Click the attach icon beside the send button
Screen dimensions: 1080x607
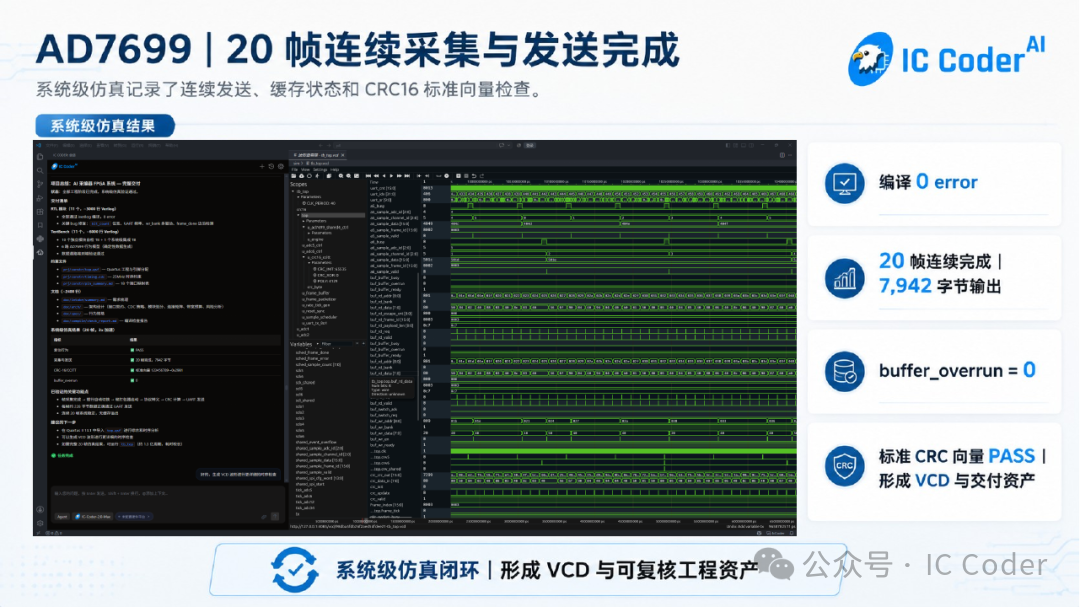264,517
